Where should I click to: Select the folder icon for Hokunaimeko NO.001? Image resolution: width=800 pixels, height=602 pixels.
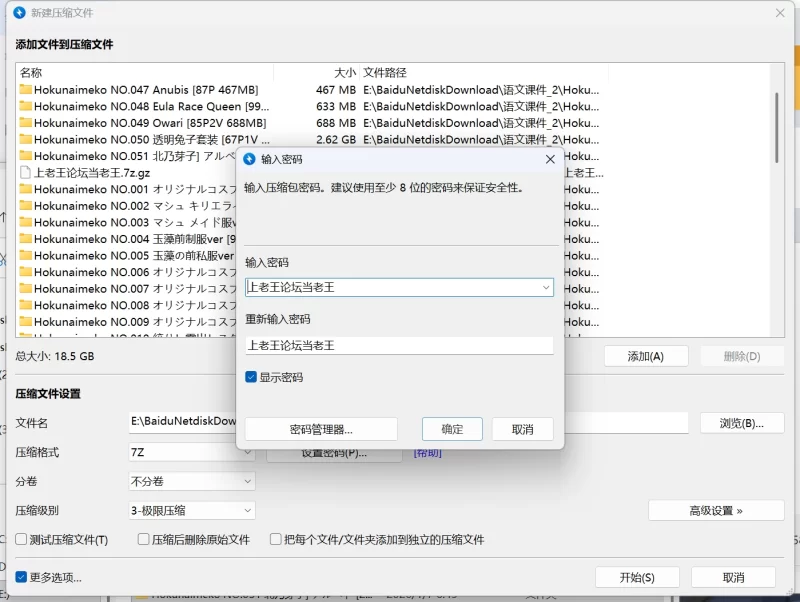26,189
